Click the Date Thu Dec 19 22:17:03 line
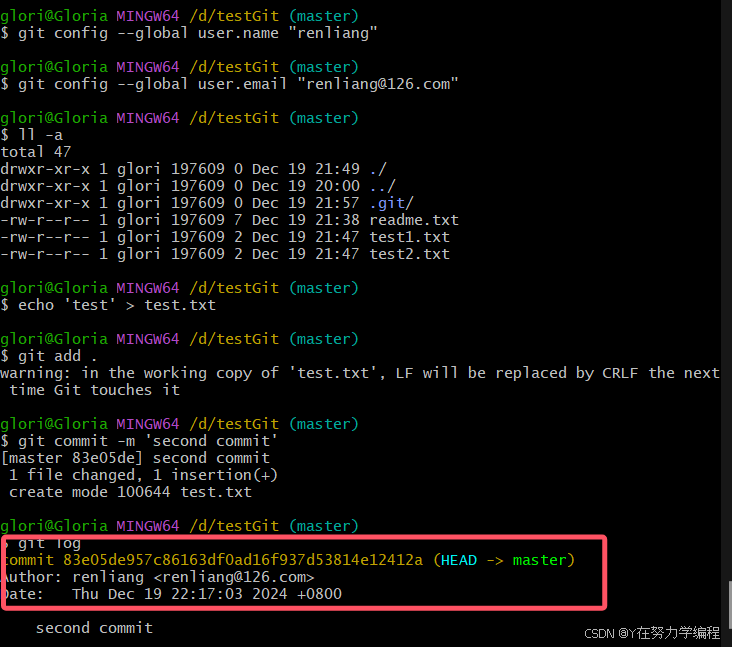The height and width of the screenshot is (647, 732). [x=173, y=594]
